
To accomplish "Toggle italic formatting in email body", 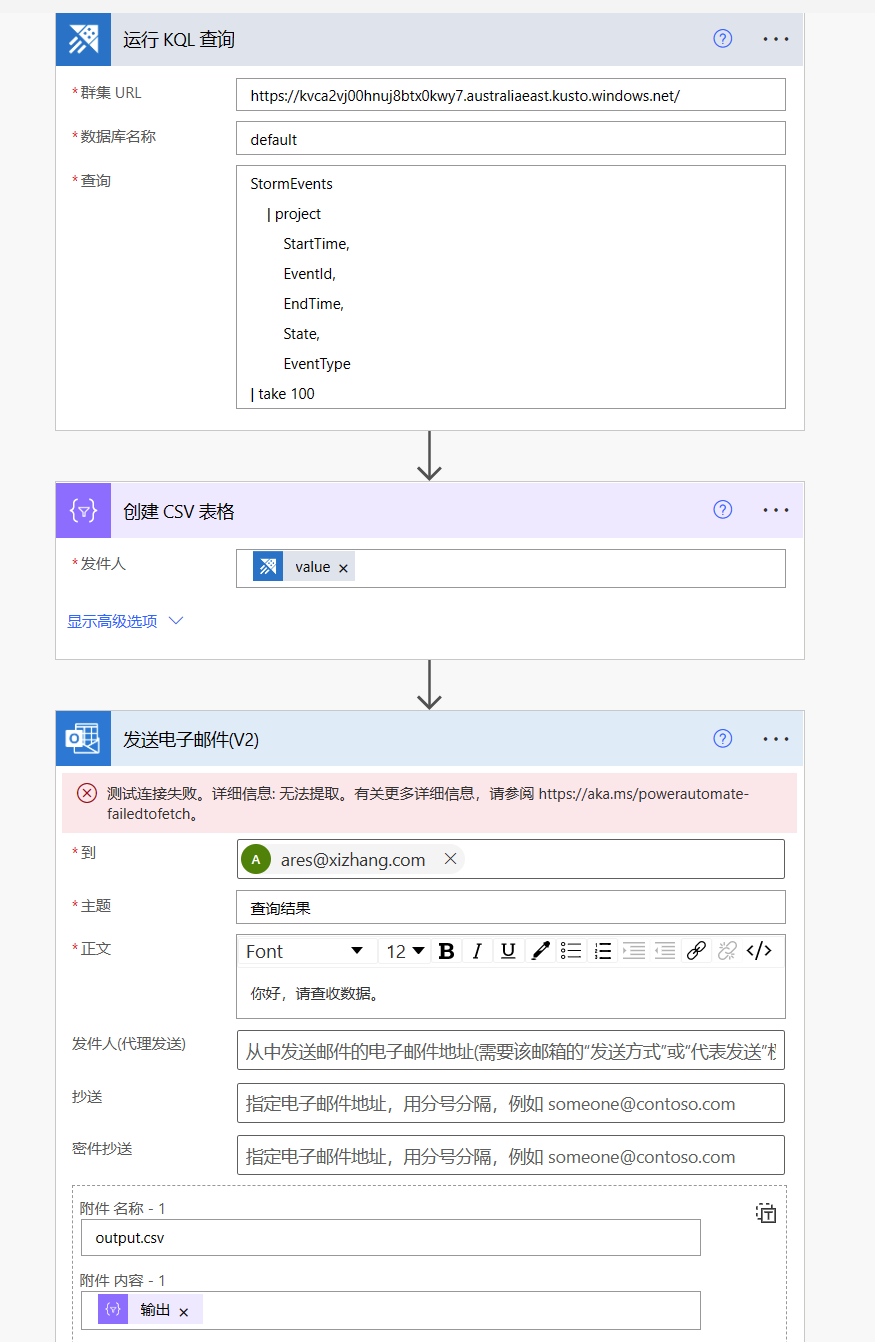I will [x=477, y=951].
